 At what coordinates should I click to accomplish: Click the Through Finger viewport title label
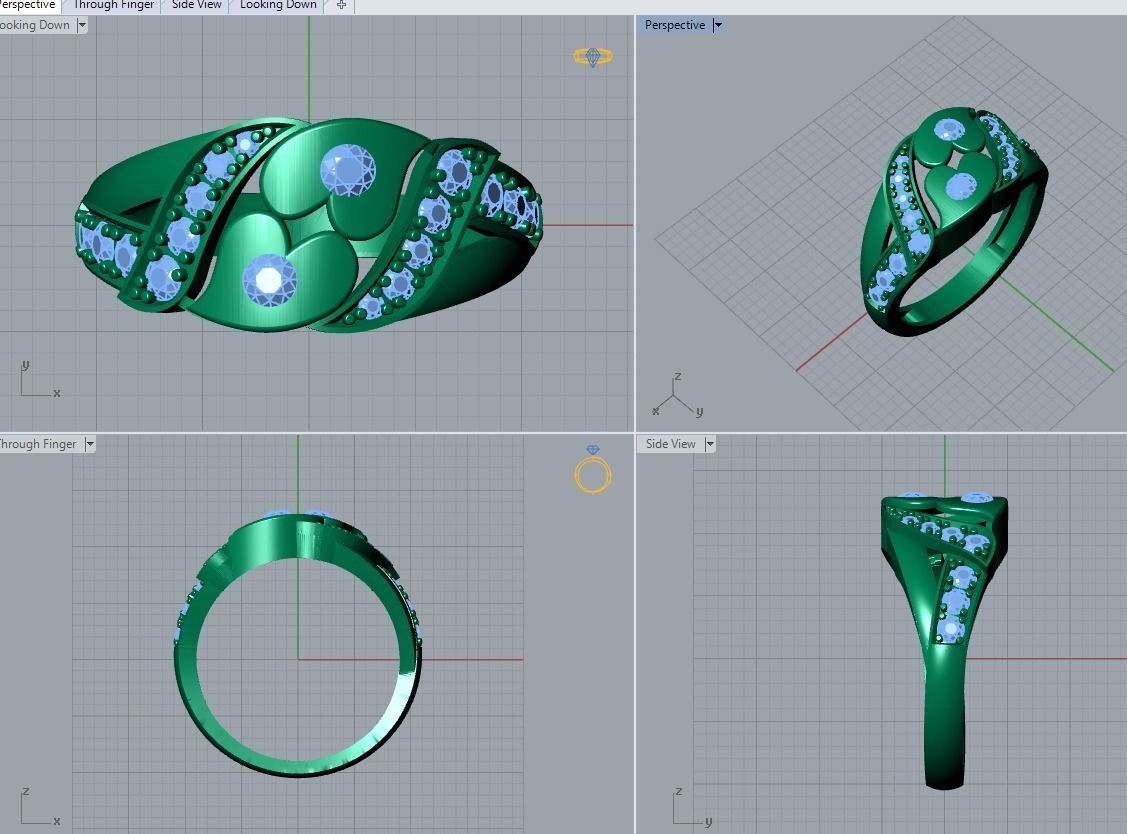[38, 444]
